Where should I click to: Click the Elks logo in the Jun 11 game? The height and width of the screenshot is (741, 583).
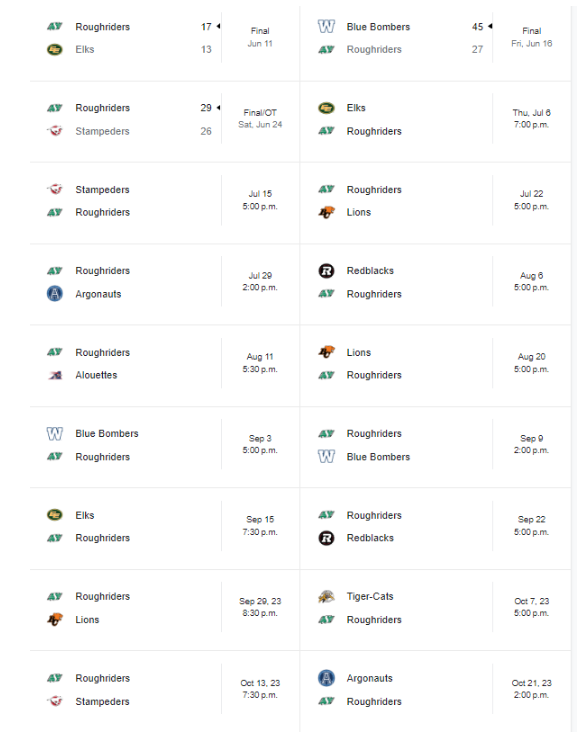(55, 49)
